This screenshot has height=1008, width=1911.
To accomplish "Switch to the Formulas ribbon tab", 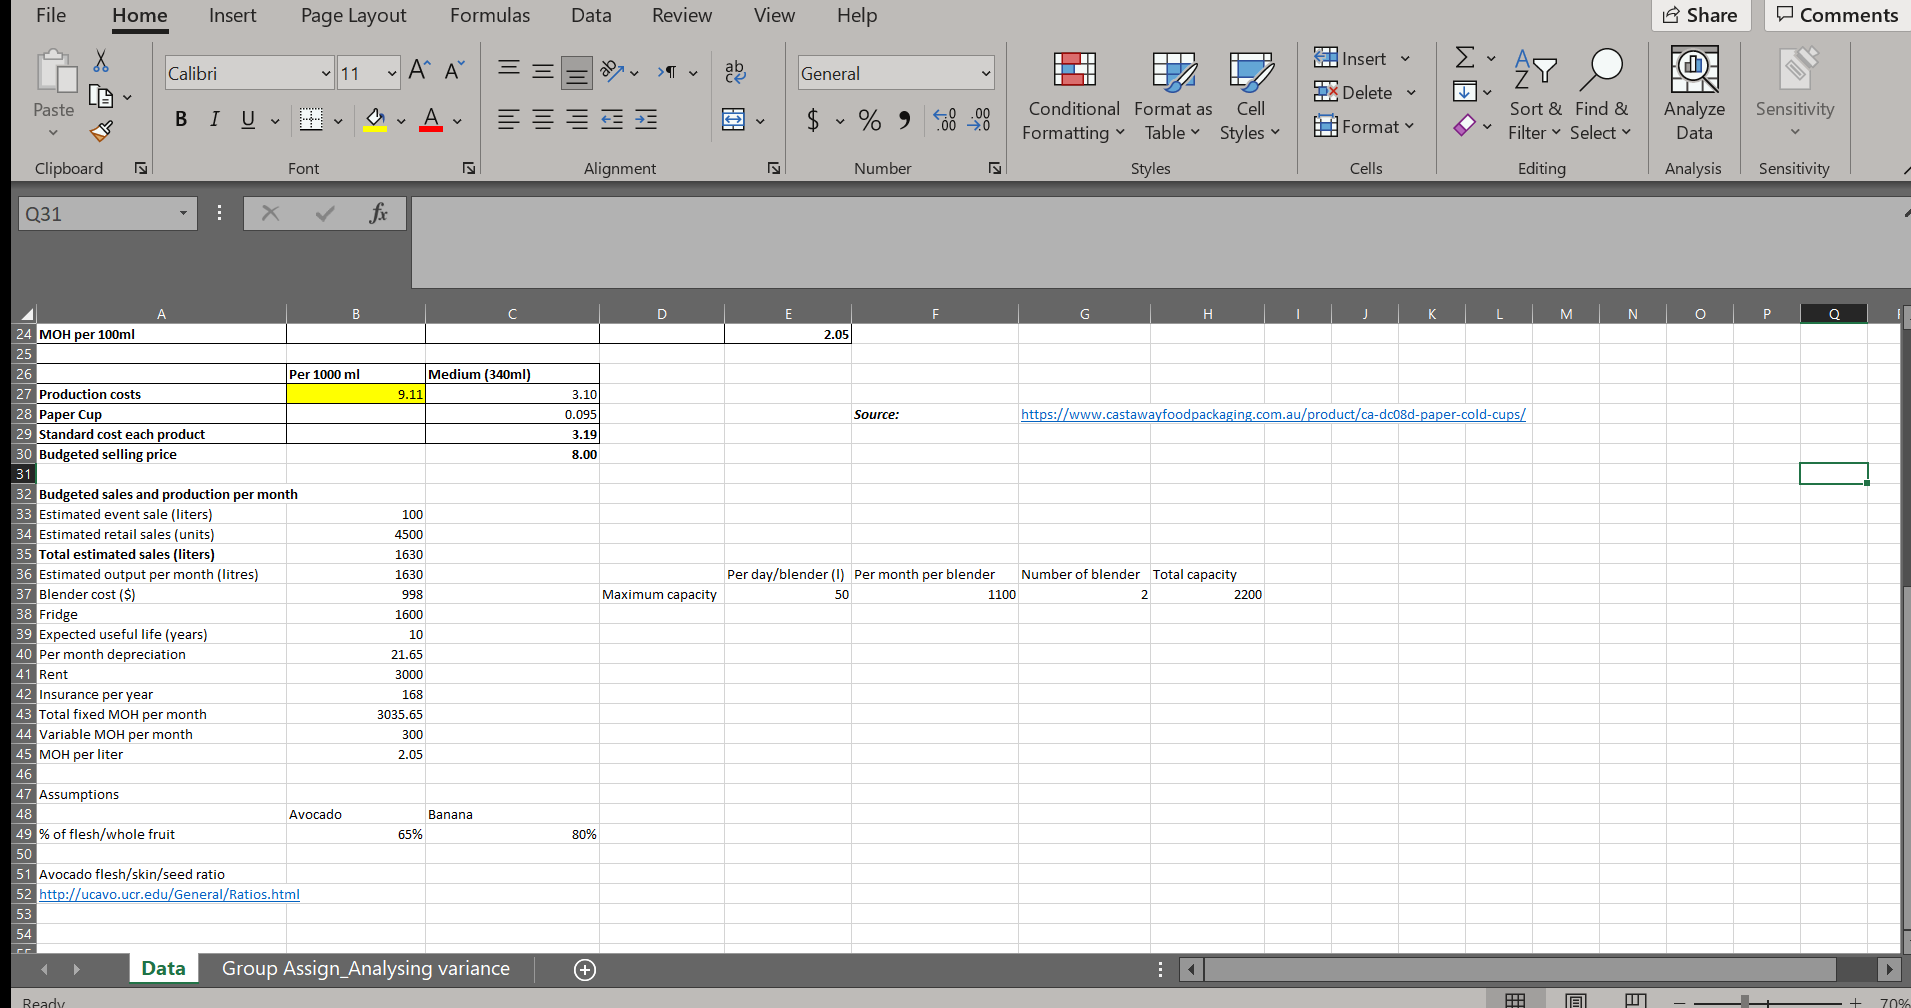I will click(x=490, y=15).
